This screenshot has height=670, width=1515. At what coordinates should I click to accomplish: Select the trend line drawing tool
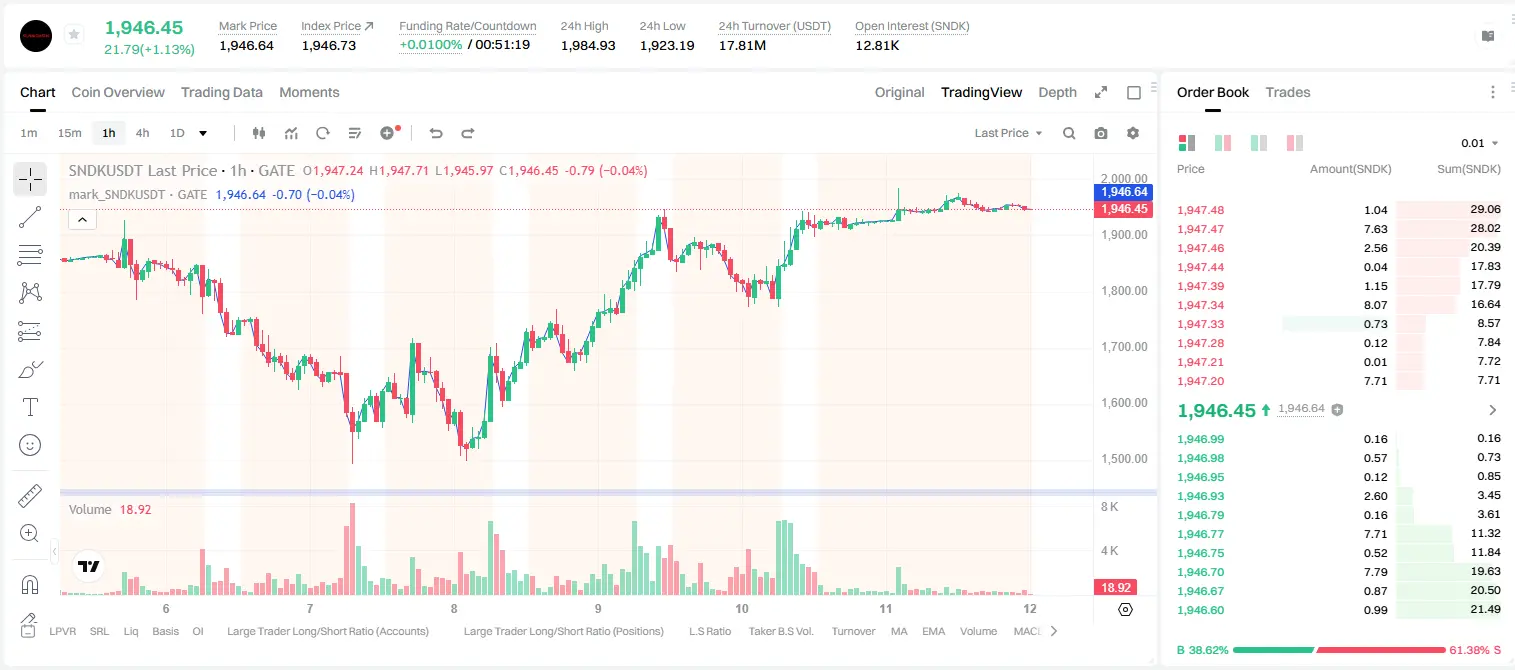[x=30, y=217]
